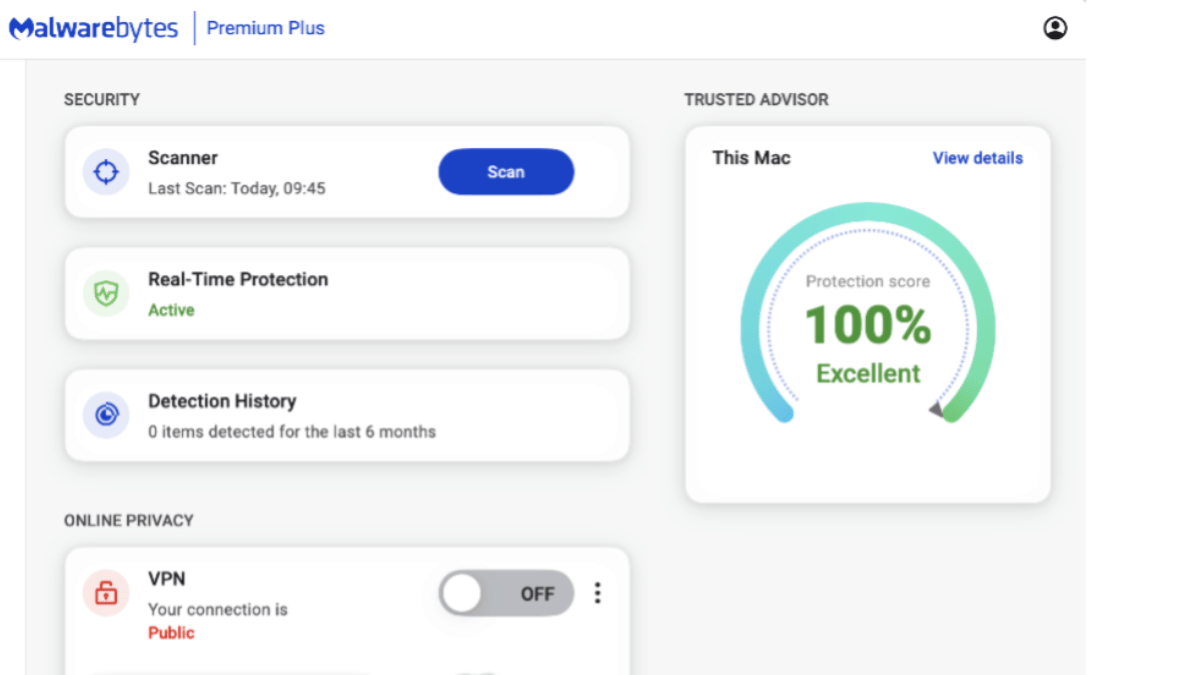The height and width of the screenshot is (675, 1200).
Task: Click the red Public connection status
Action: point(171,633)
